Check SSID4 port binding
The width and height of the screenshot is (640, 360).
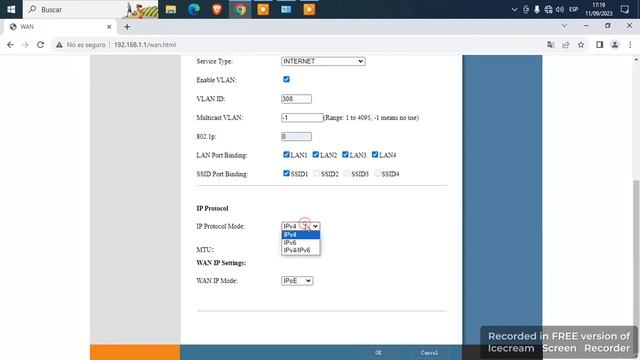(x=377, y=173)
